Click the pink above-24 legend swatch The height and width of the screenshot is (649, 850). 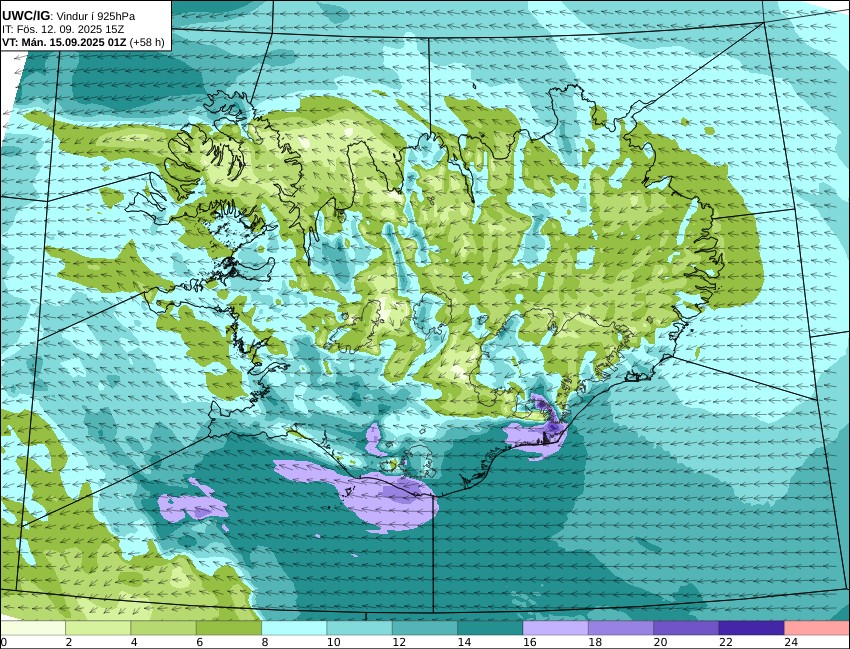coord(816,628)
